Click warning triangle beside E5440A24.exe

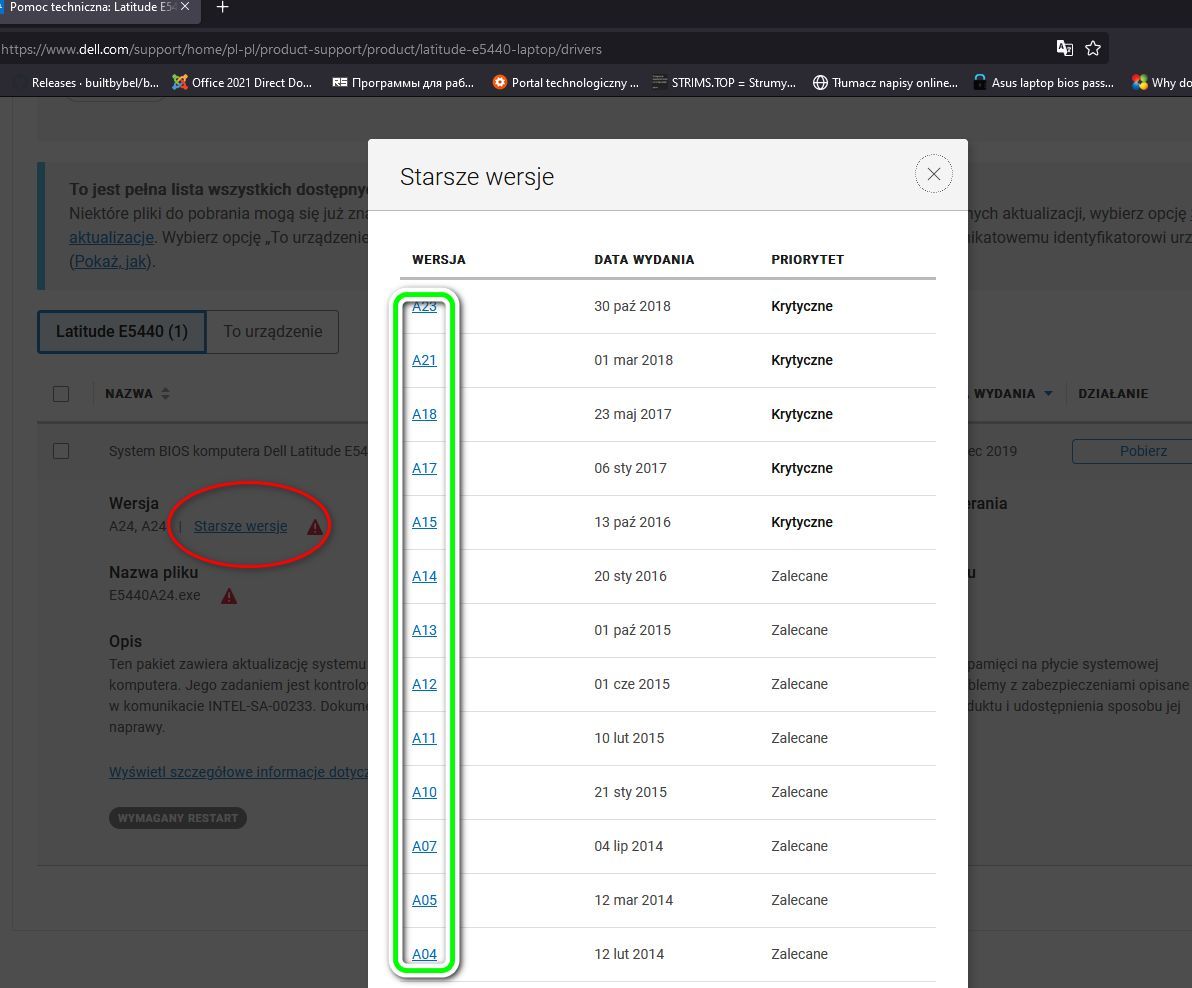point(229,596)
